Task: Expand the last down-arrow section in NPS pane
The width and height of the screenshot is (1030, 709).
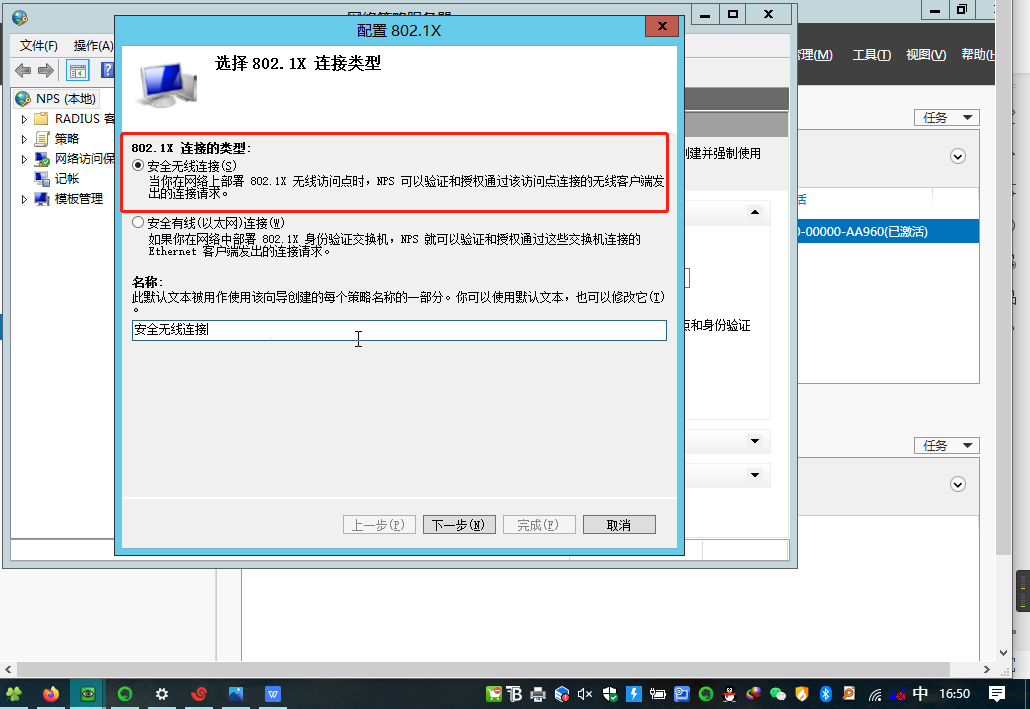Action: click(755, 475)
